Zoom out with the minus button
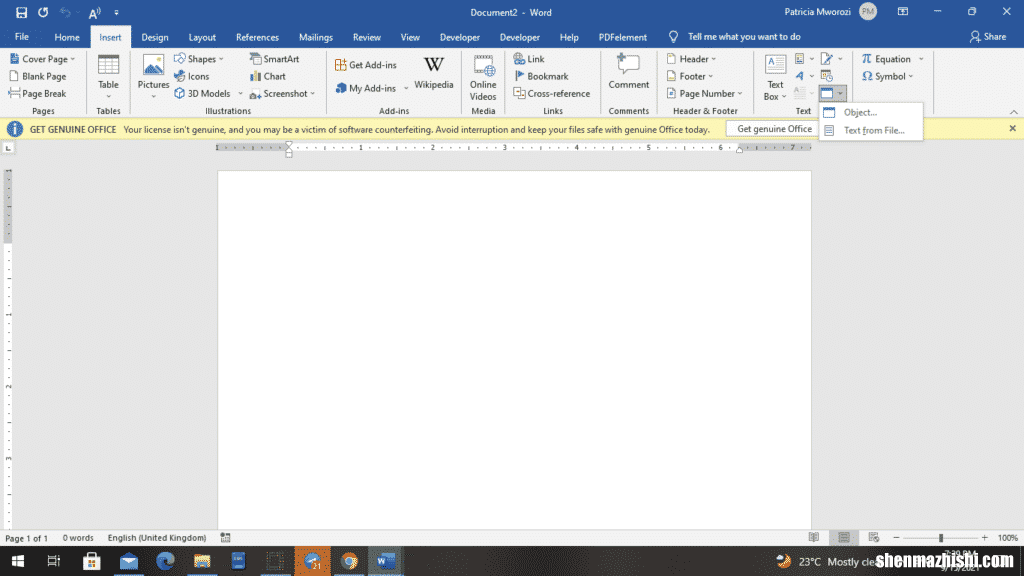Screen dimensions: 1024x576 point(896,537)
